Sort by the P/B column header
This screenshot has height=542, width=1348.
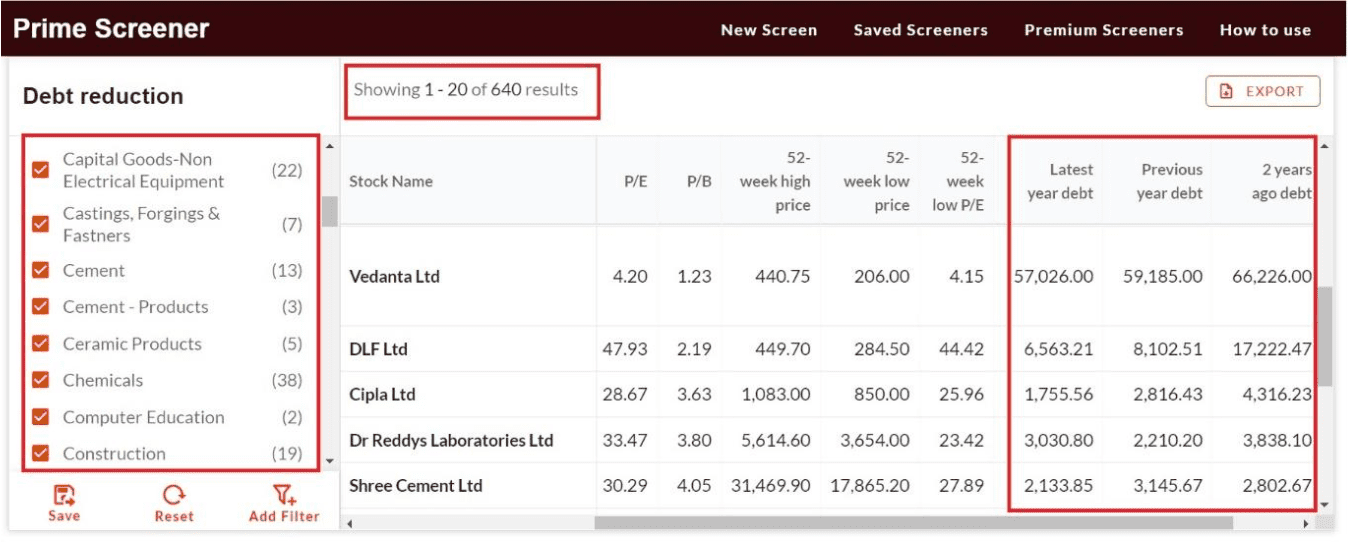click(699, 182)
